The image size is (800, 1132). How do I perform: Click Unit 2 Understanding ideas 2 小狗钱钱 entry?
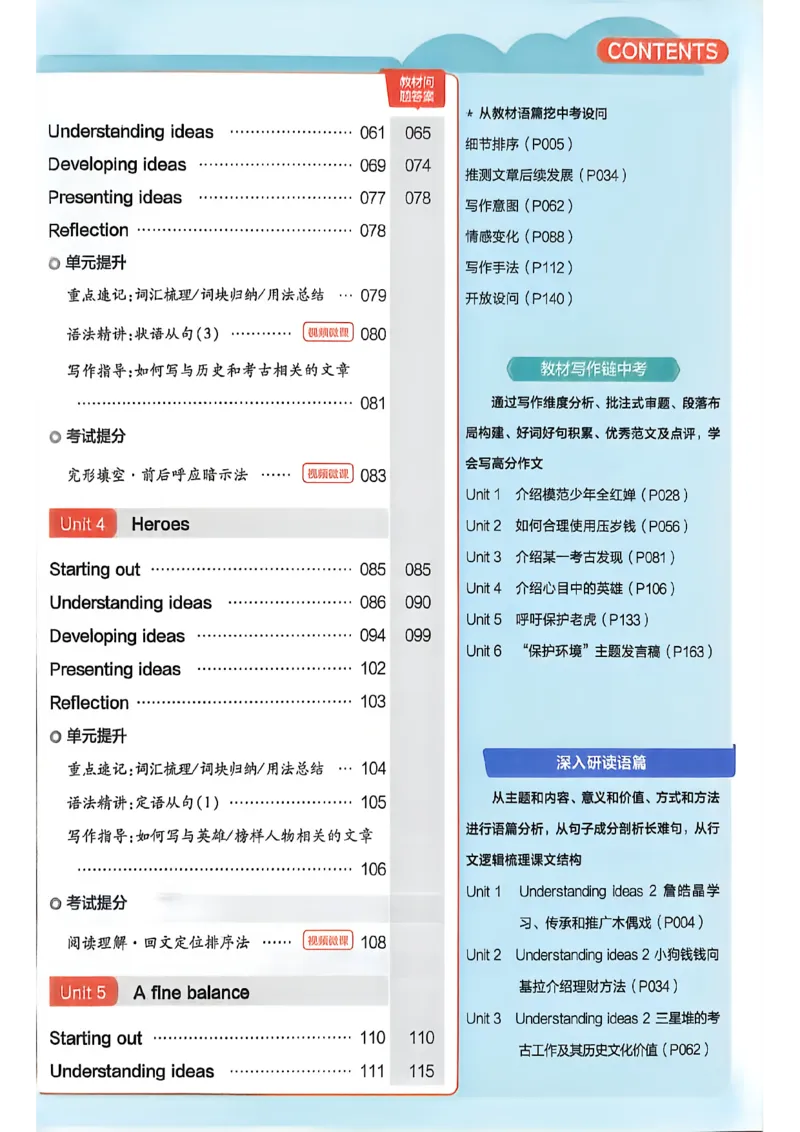[593, 970]
